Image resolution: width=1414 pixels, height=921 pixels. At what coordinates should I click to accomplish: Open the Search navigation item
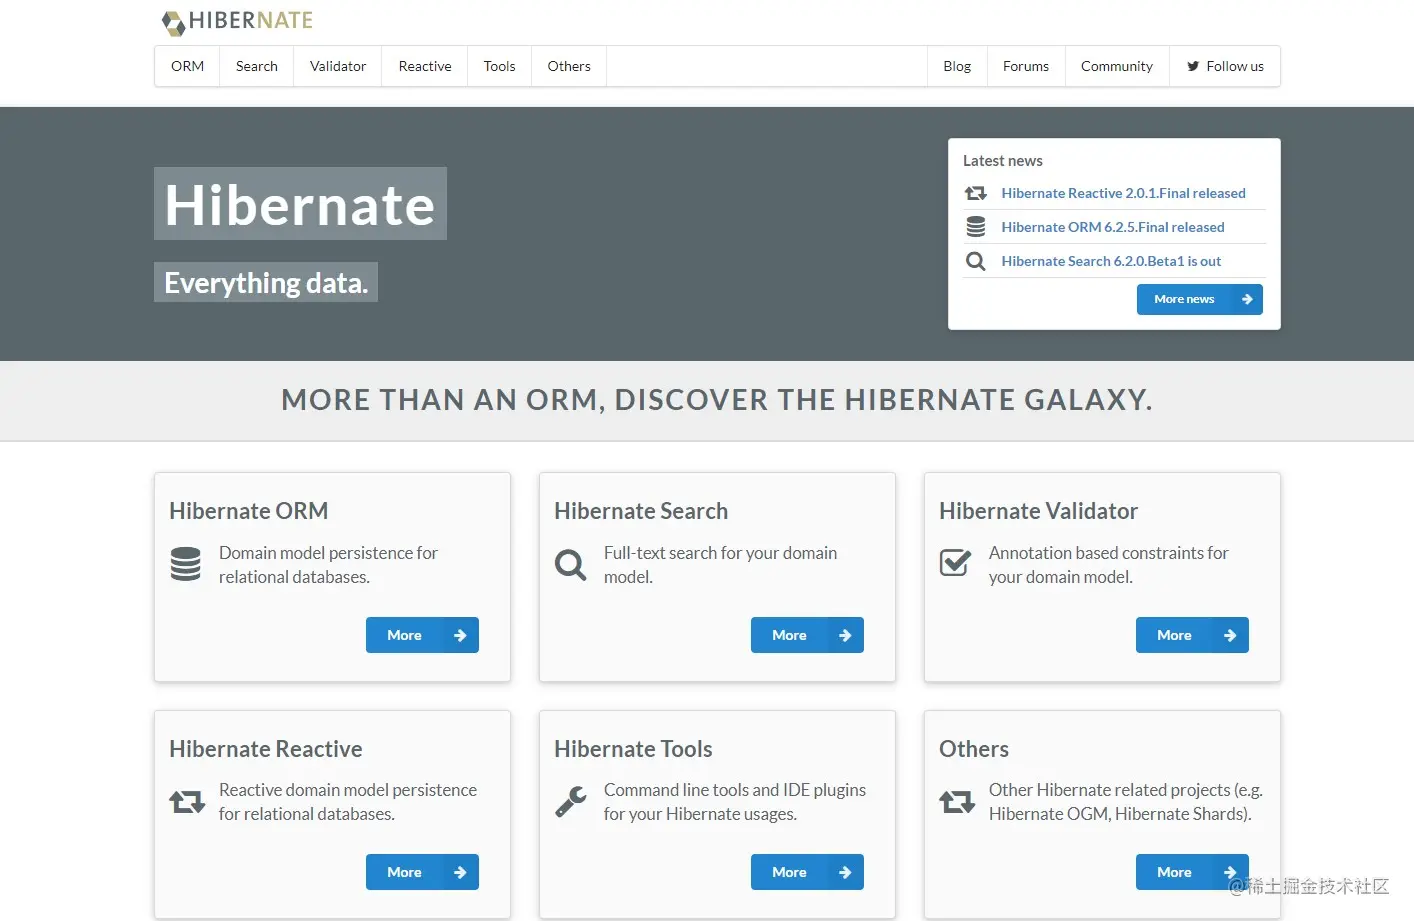pos(257,66)
